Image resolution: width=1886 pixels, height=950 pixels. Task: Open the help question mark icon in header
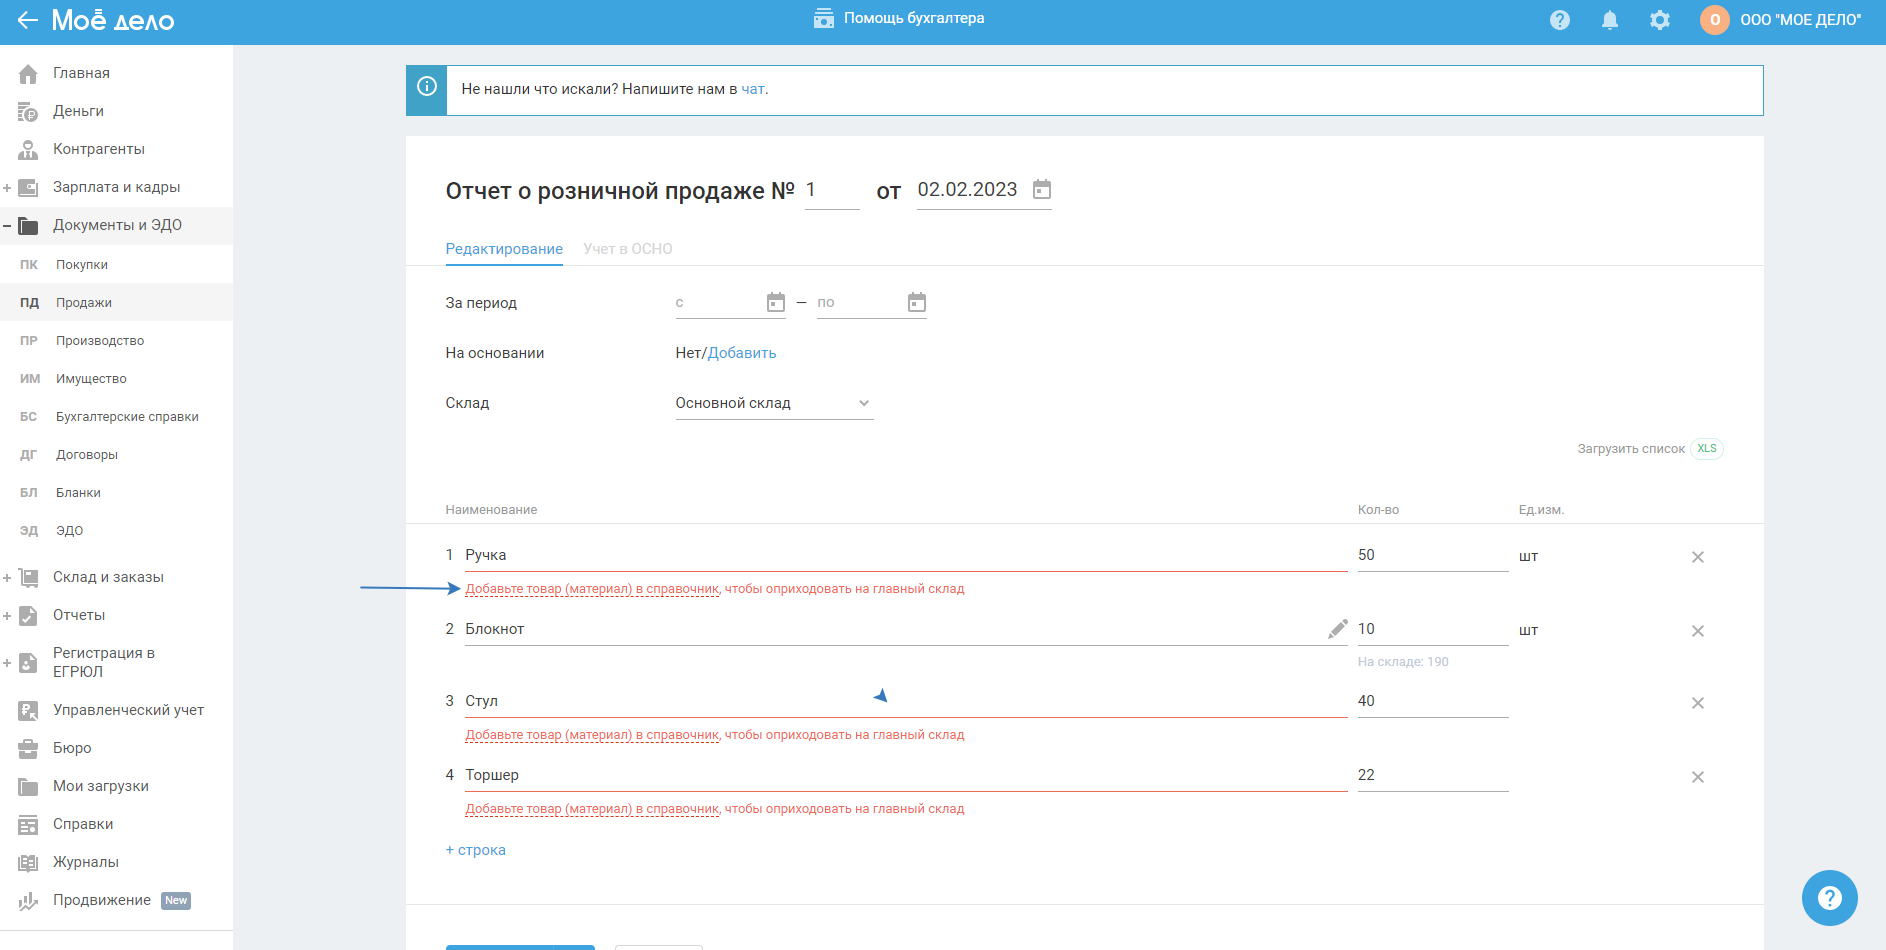(1560, 20)
